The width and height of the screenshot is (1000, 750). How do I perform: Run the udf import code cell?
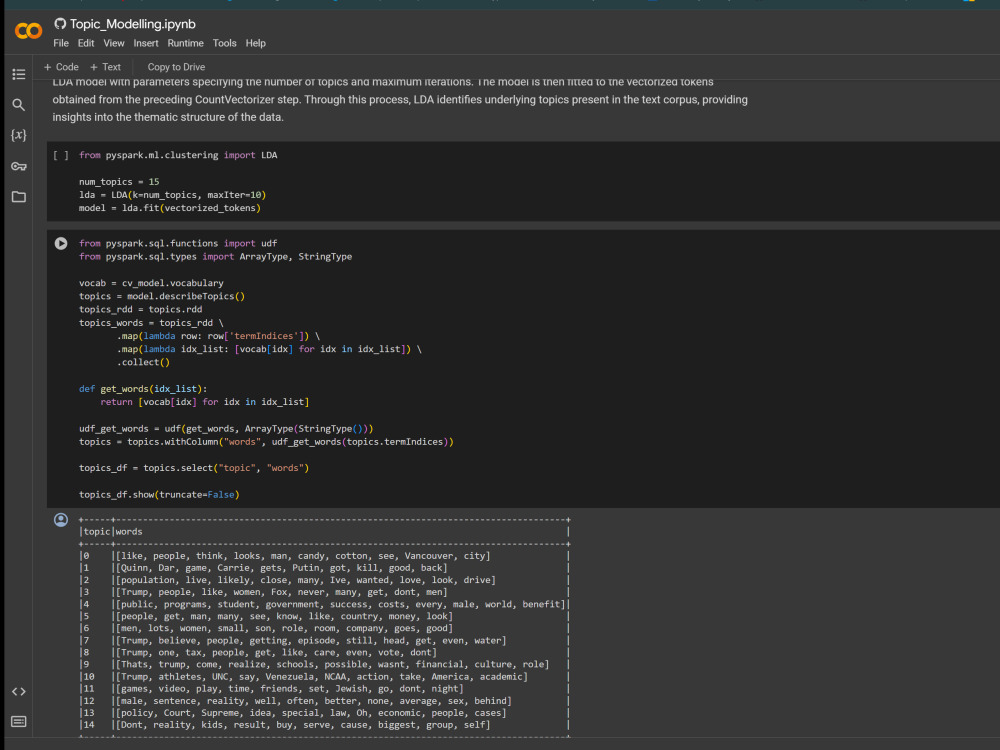tap(61, 243)
